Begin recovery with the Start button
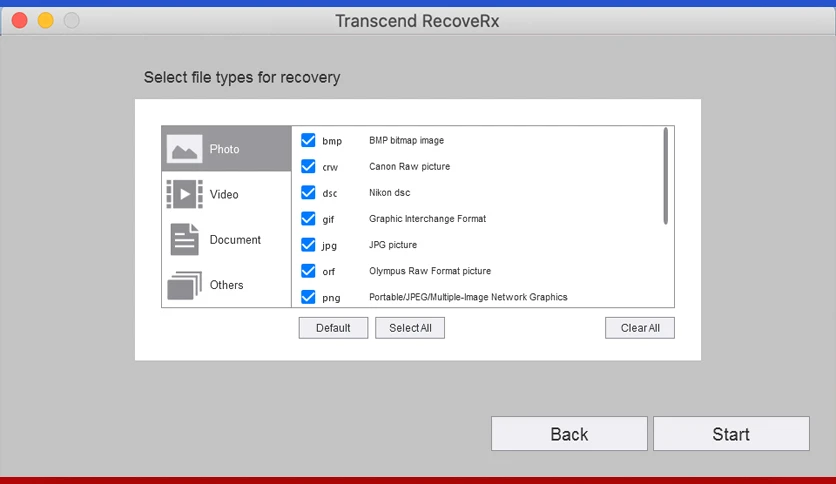The width and height of the screenshot is (836, 484). pyautogui.click(x=732, y=434)
